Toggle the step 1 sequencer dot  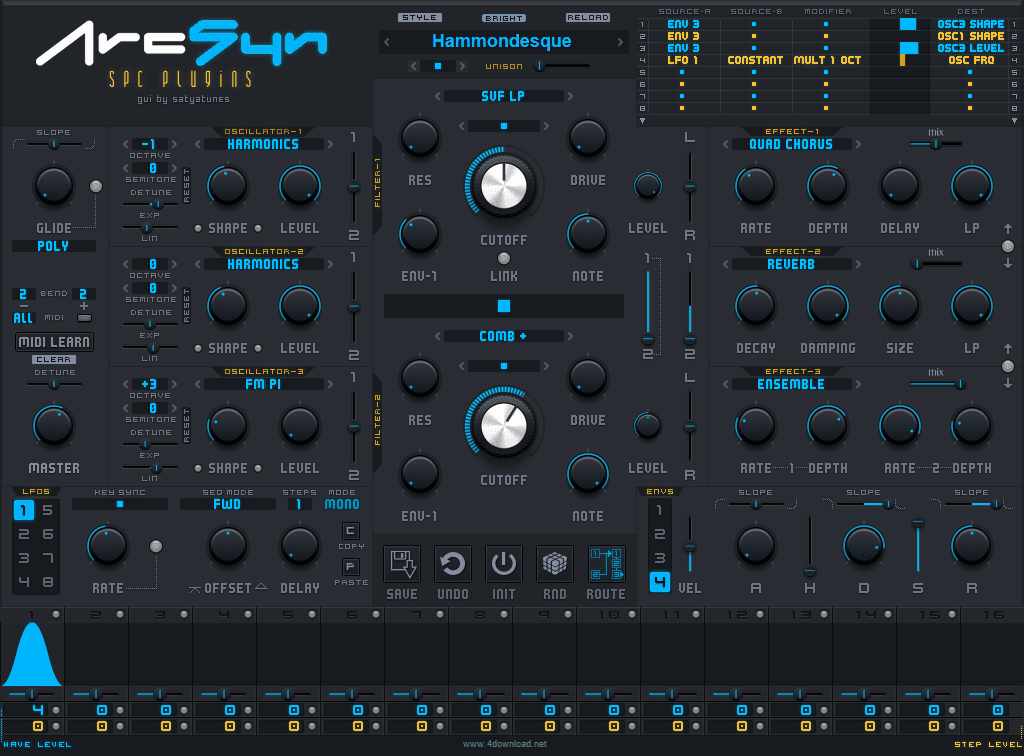click(56, 614)
